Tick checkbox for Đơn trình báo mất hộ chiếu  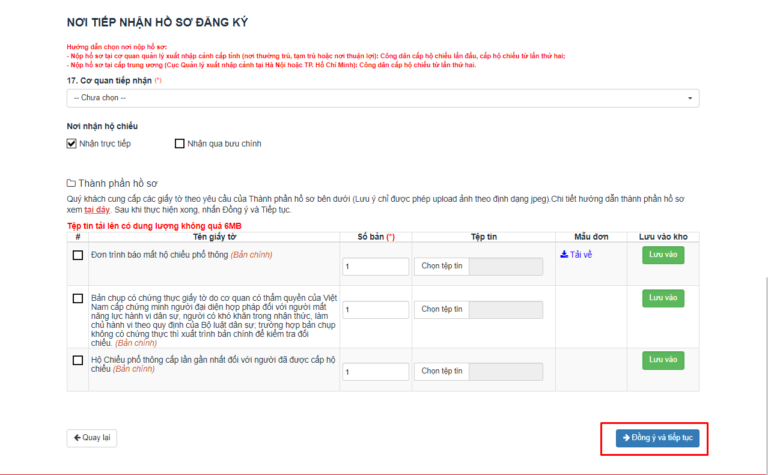click(78, 255)
